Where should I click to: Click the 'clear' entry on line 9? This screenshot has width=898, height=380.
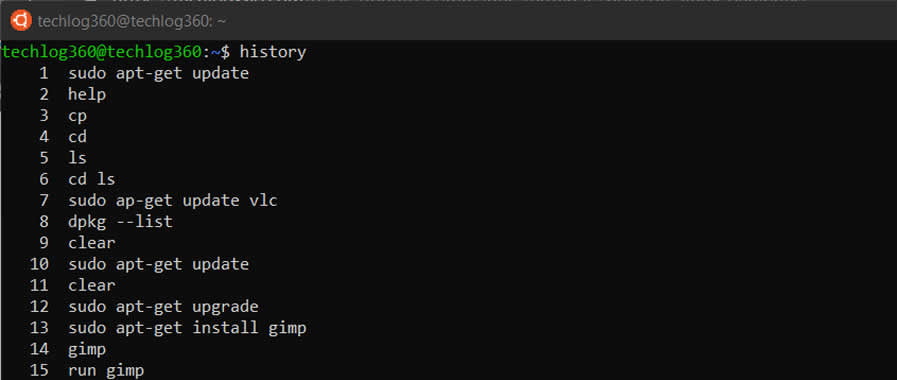tap(92, 243)
